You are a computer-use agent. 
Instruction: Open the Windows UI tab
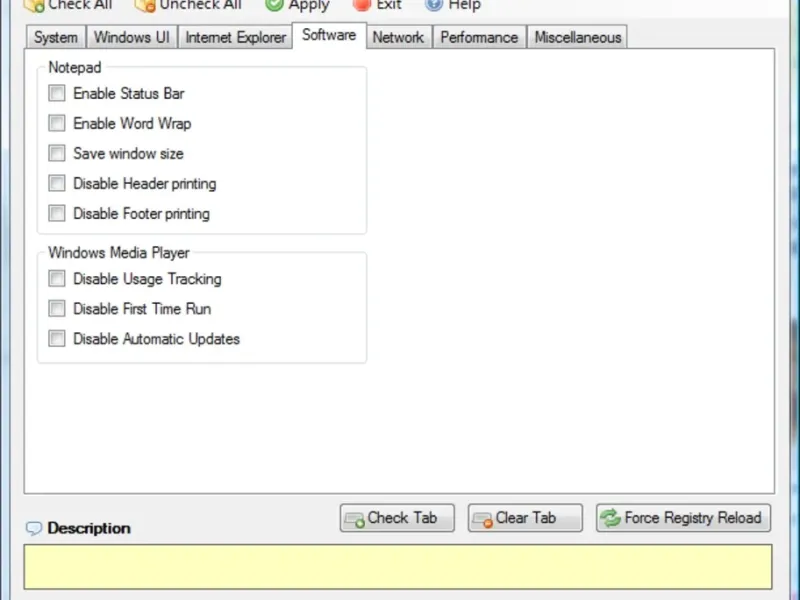[x=132, y=37]
